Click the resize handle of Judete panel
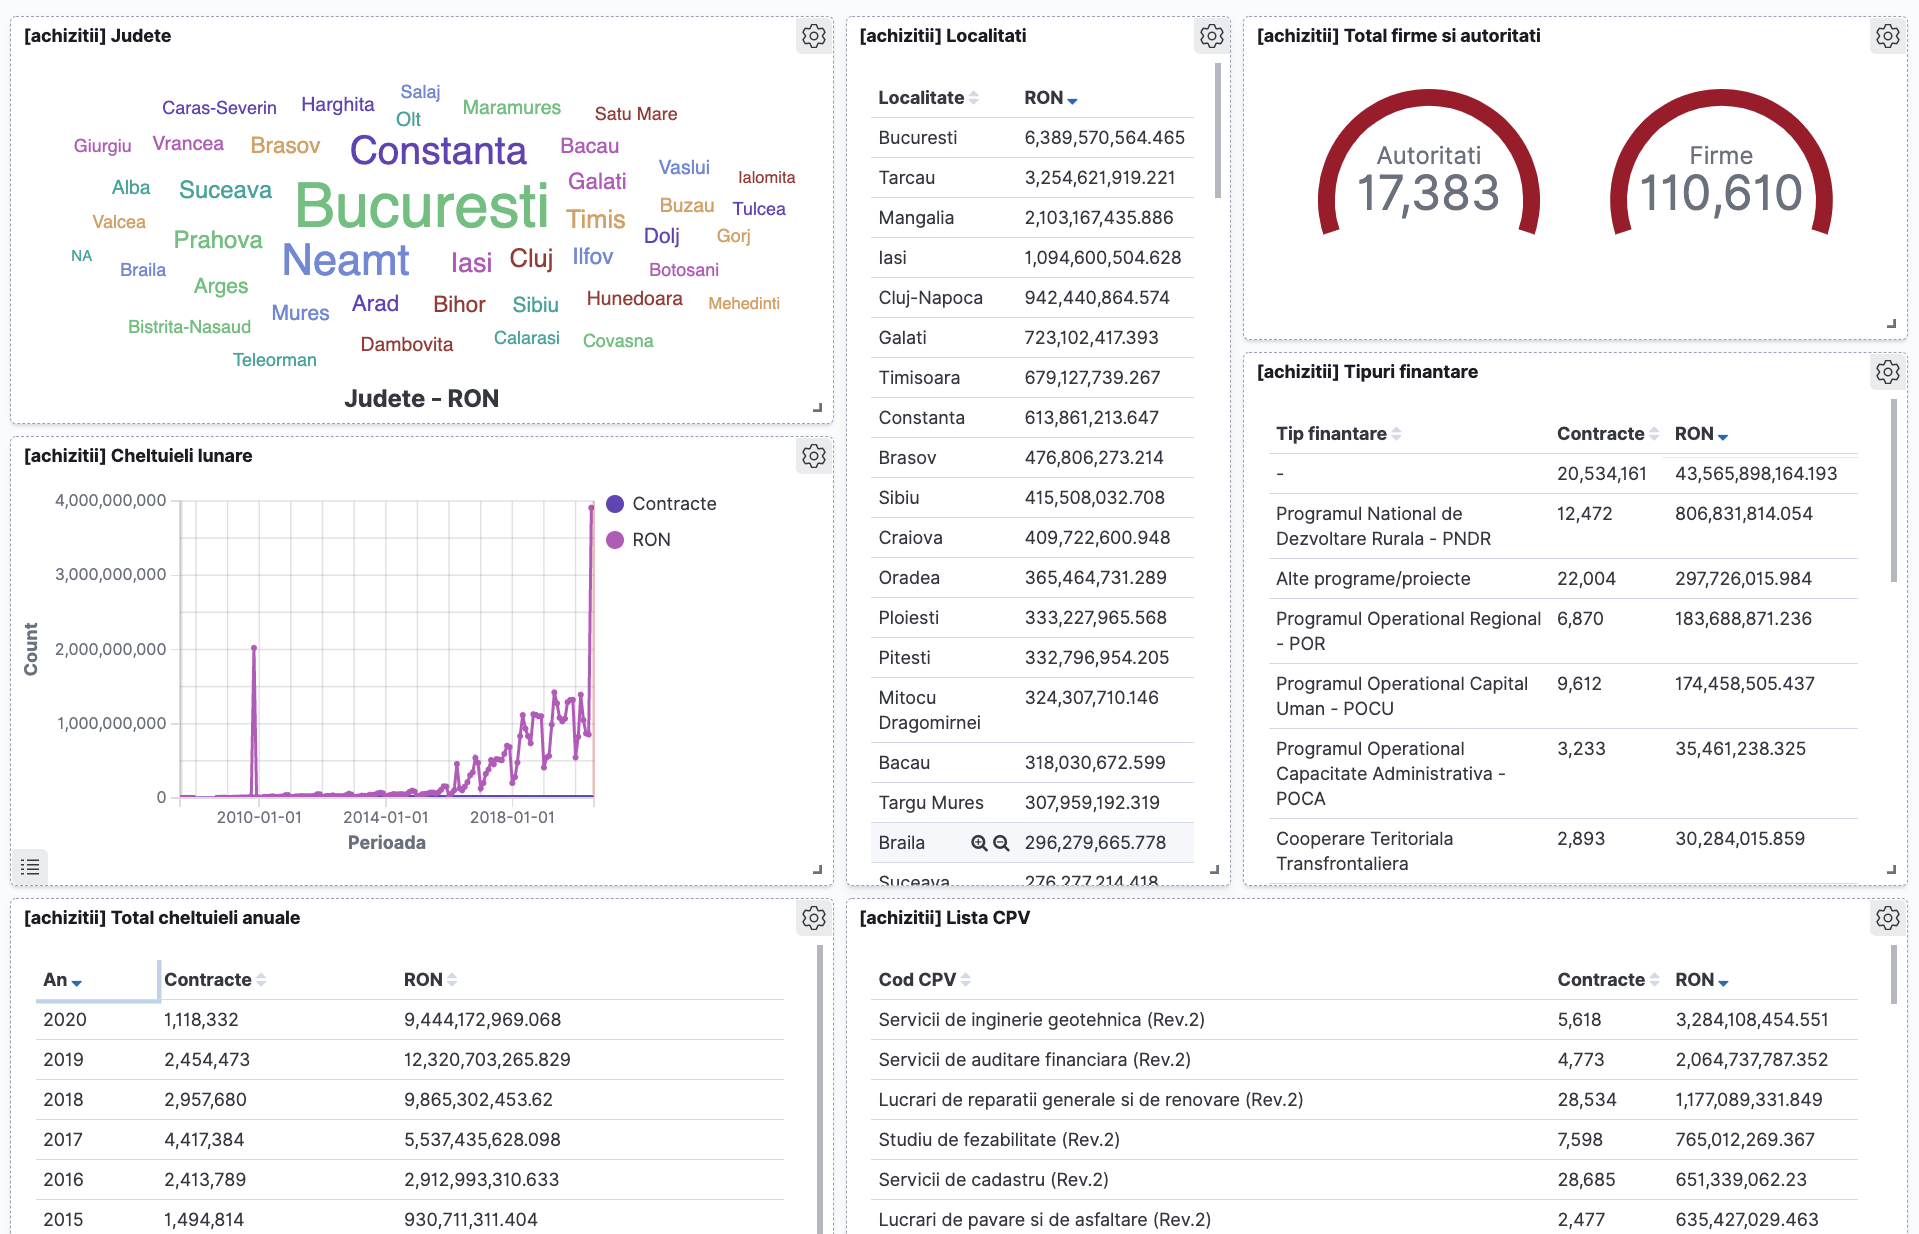 coord(818,408)
